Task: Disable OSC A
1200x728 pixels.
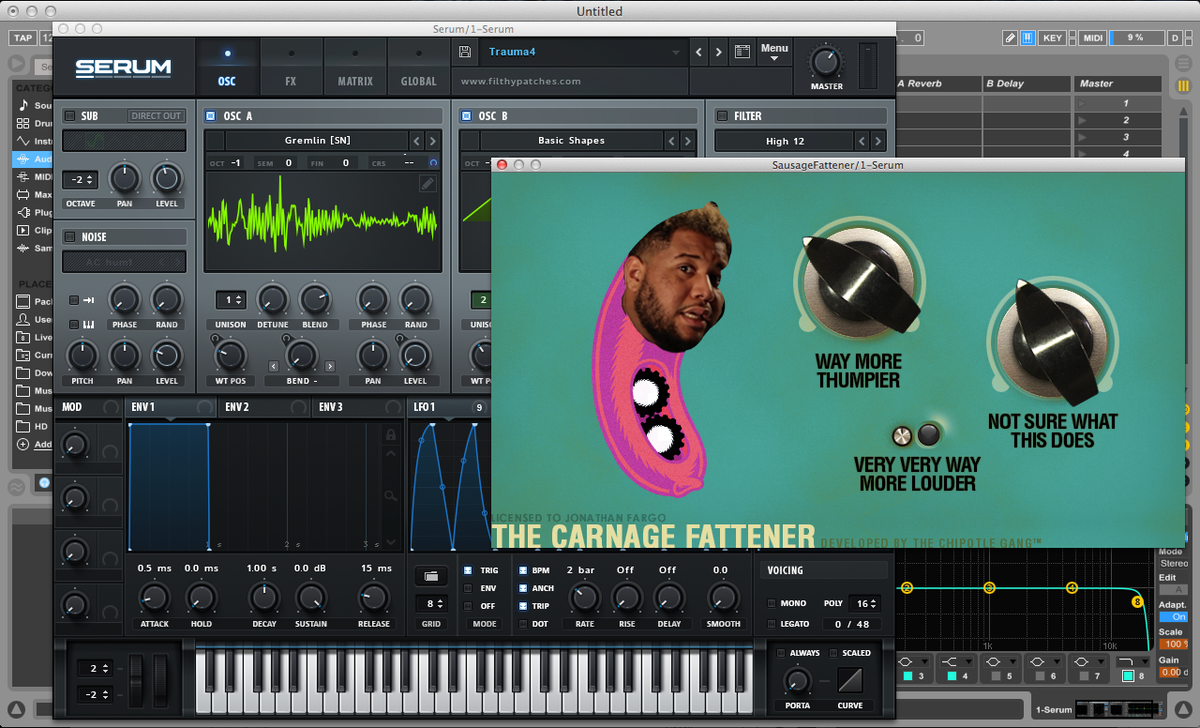Action: 210,116
